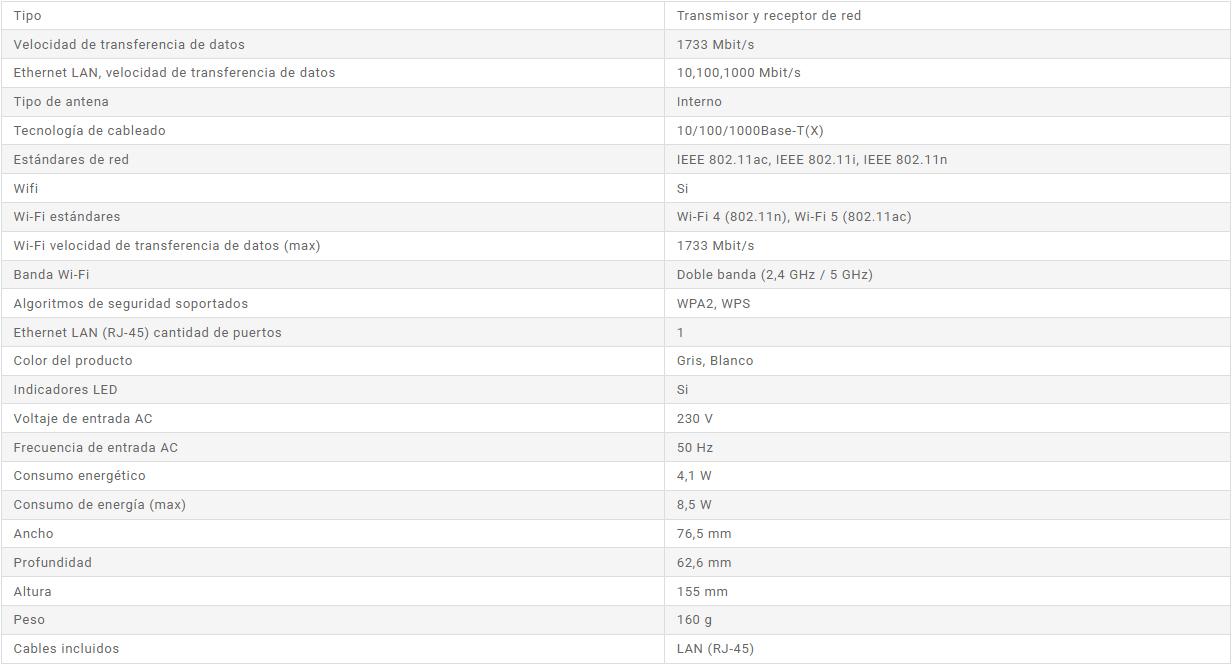Click the WPA2, WPS security value

(713, 304)
